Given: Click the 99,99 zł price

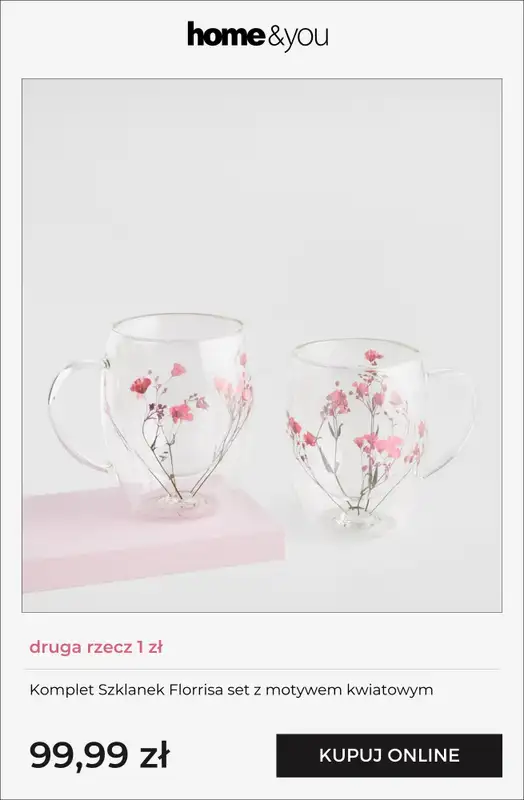Looking at the screenshot, I should point(99,755).
